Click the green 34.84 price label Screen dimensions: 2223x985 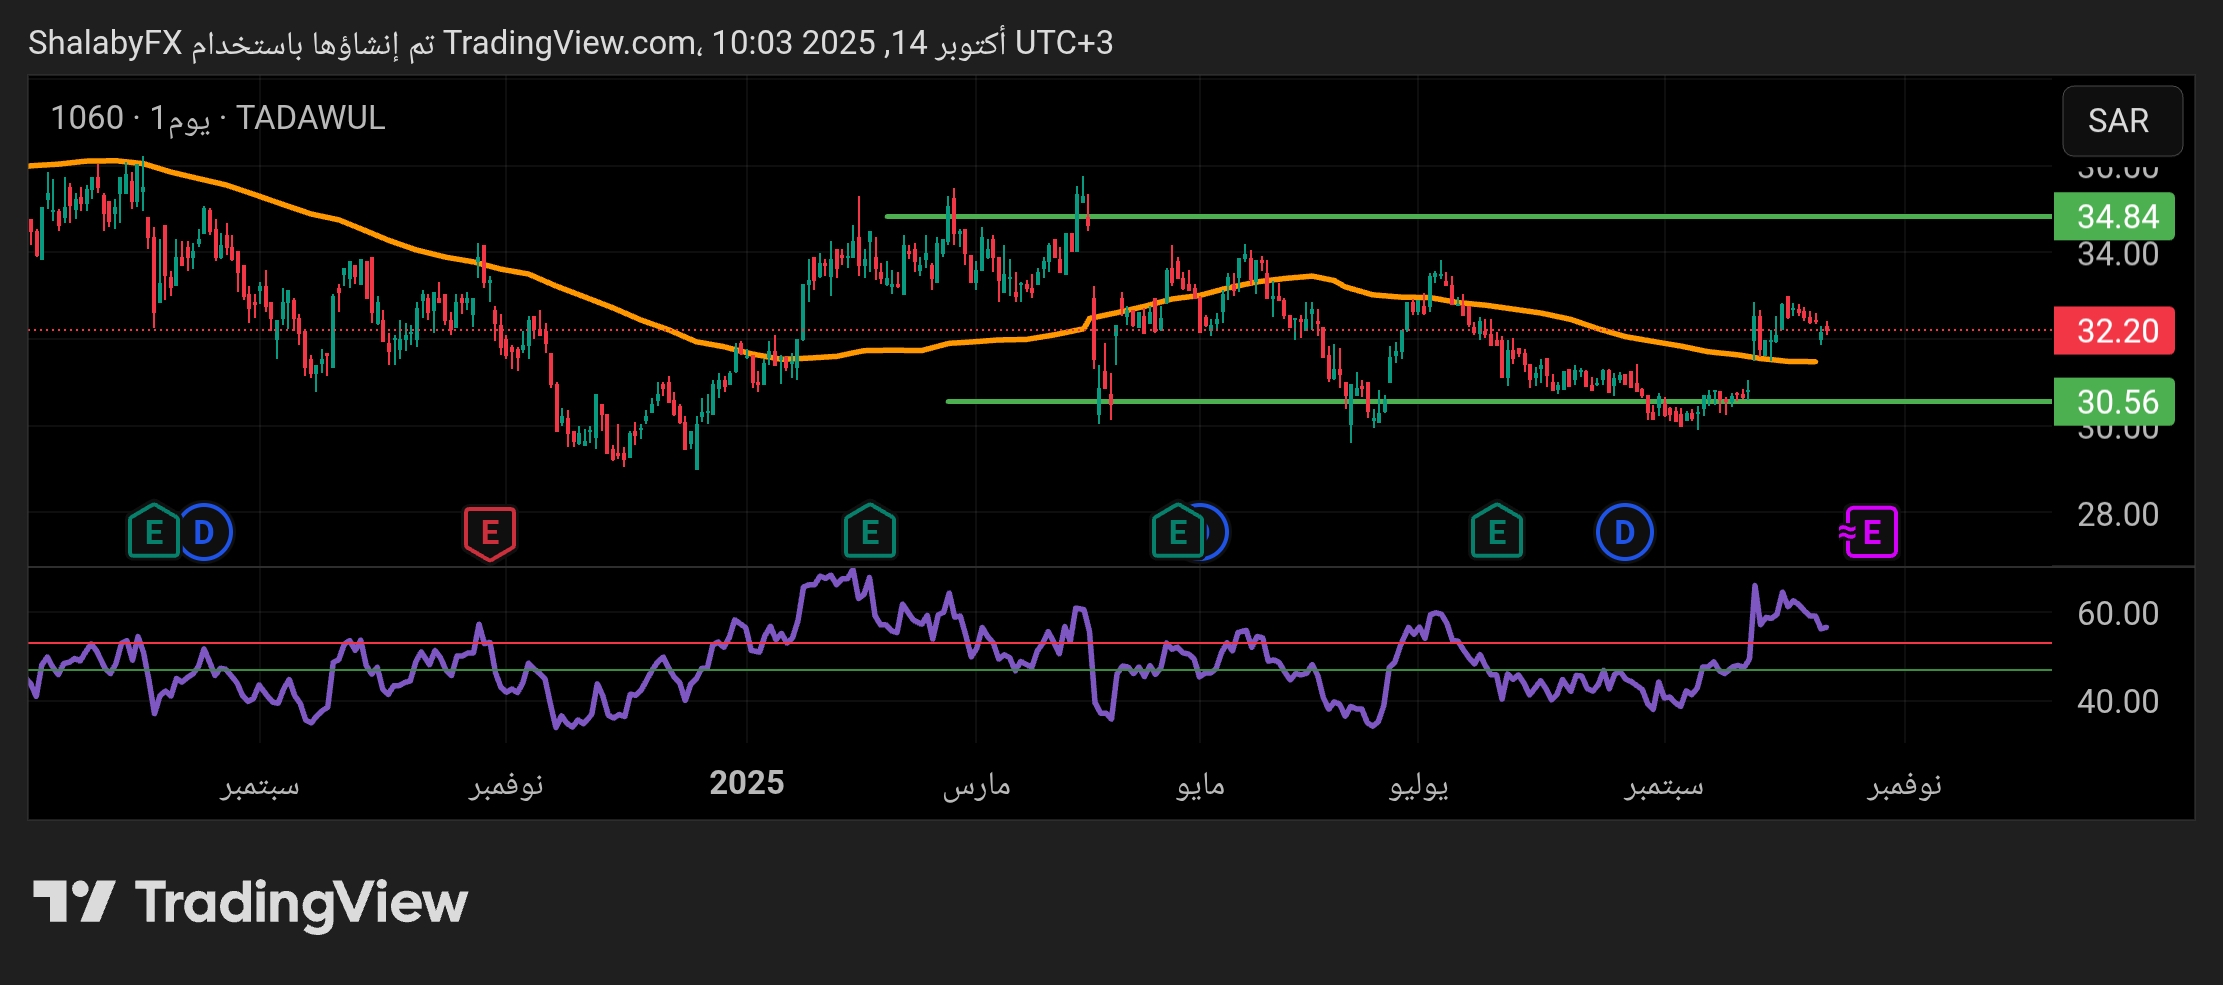[2114, 217]
